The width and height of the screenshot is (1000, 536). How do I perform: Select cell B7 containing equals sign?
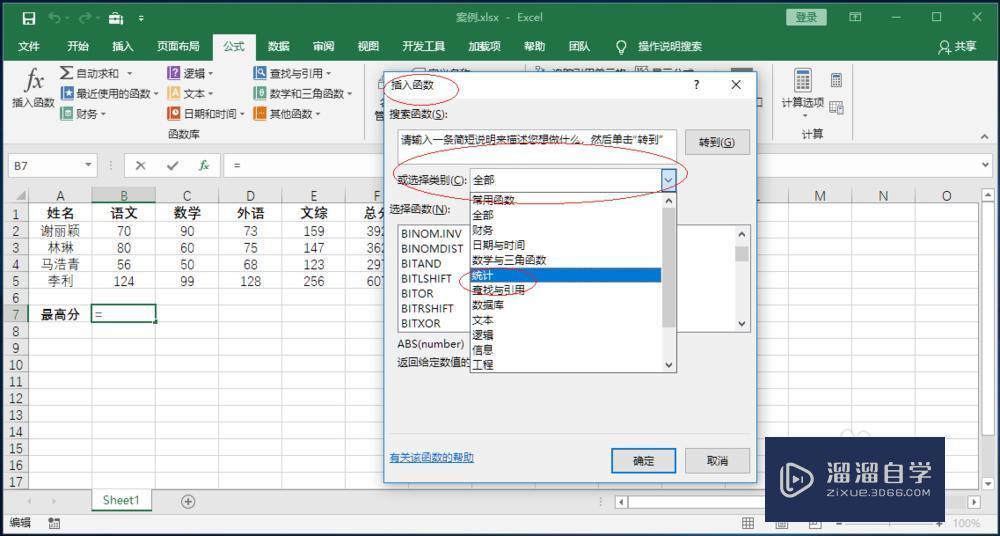[124, 313]
